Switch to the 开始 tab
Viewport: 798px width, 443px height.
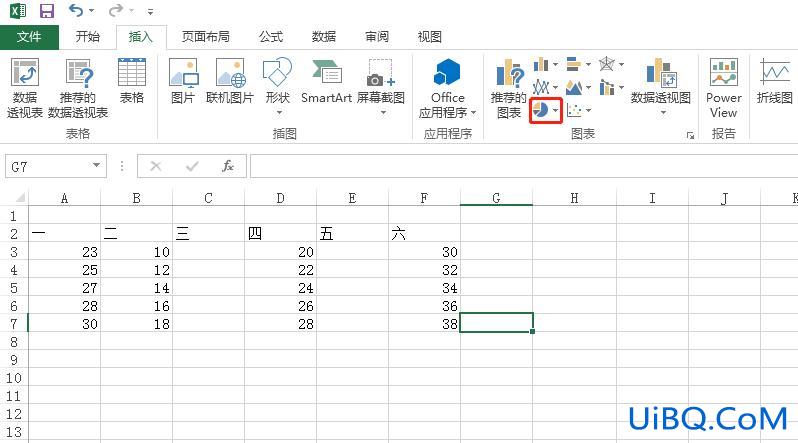pyautogui.click(x=88, y=37)
